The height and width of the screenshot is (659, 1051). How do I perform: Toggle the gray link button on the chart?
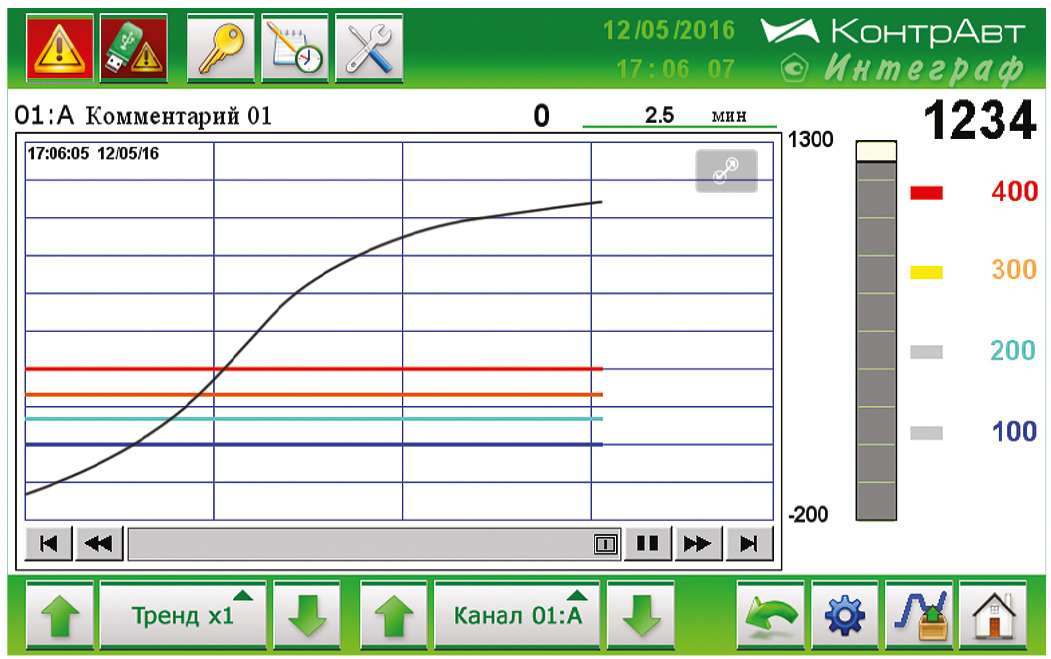726,172
